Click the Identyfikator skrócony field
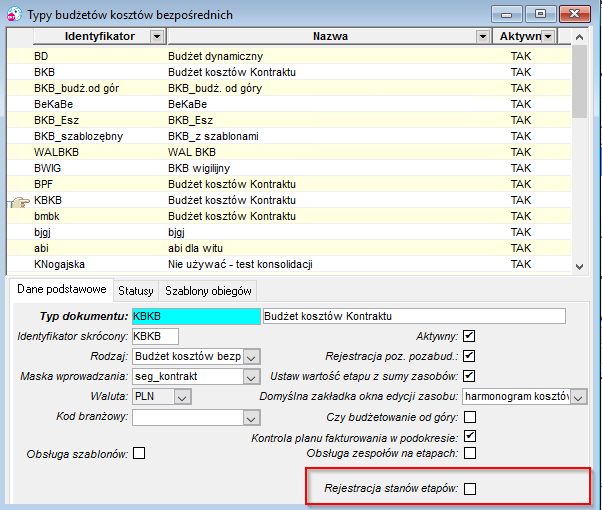Viewport: 602px width, 510px height. (155, 336)
